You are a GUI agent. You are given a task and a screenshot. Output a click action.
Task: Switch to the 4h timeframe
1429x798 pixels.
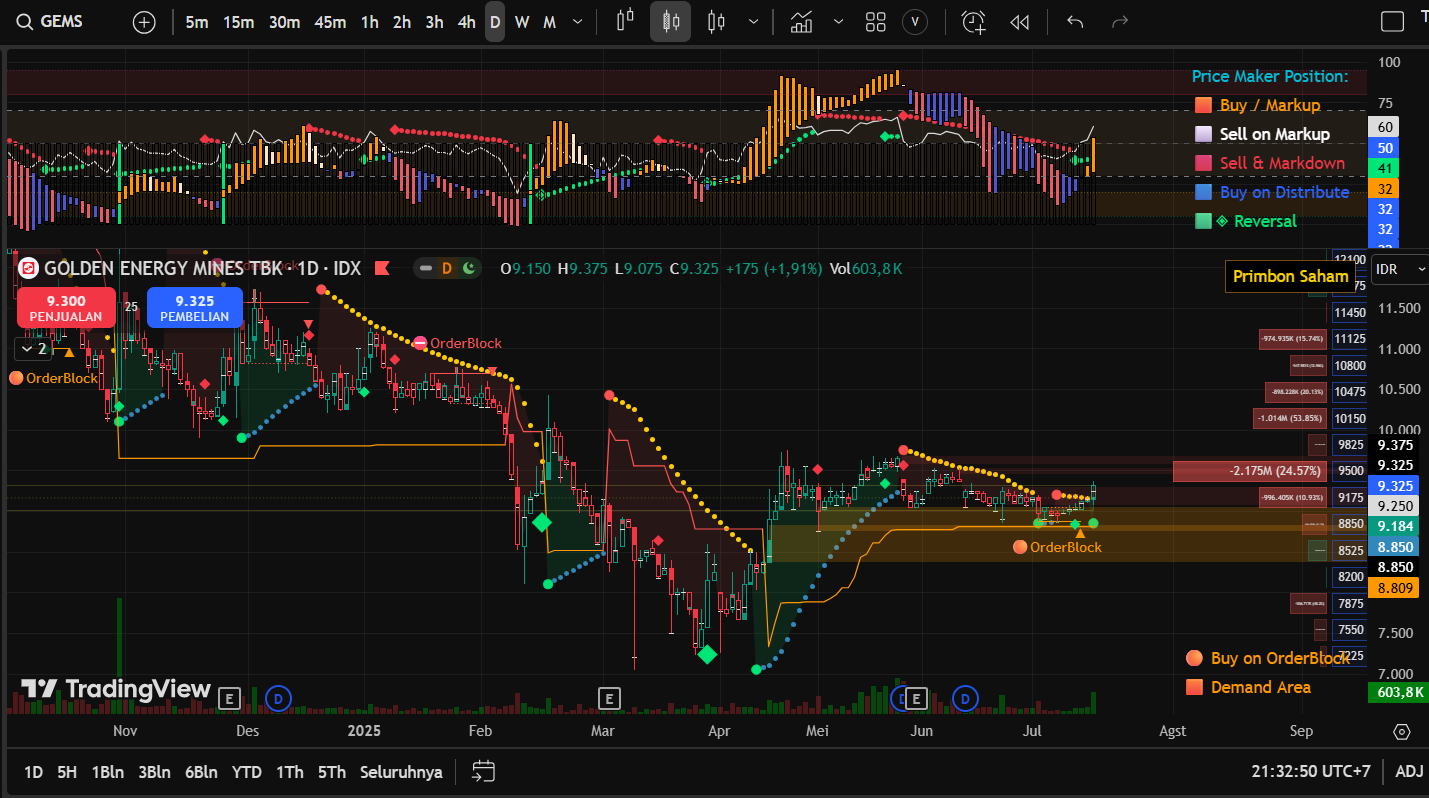pos(466,22)
